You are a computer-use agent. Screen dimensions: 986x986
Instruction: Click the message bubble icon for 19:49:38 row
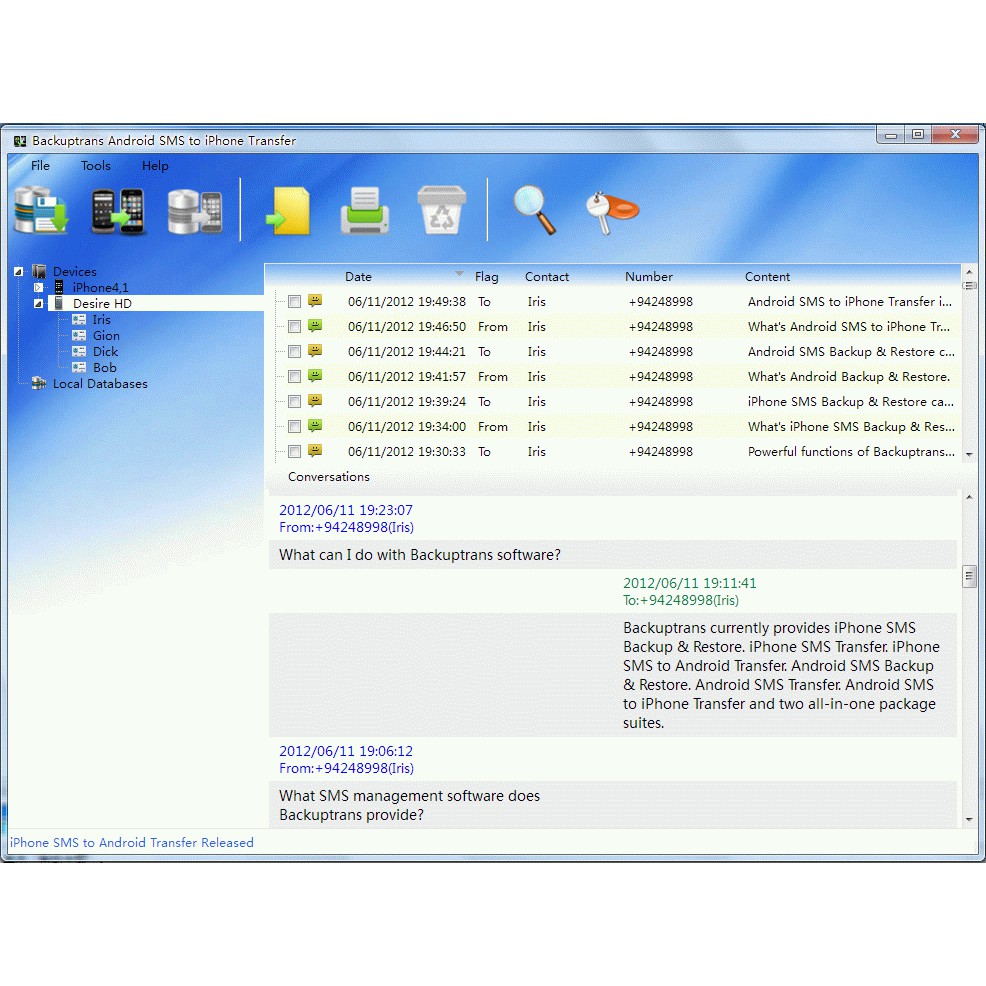(x=315, y=301)
